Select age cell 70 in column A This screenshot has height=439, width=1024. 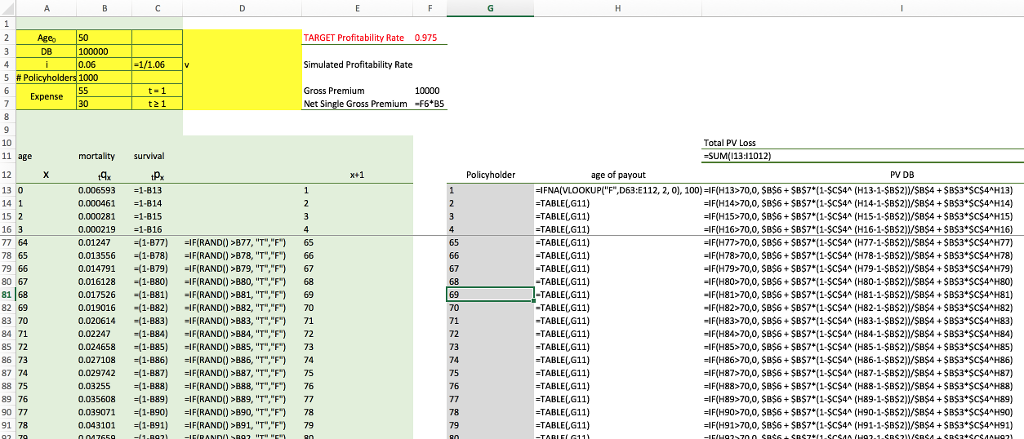46,320
